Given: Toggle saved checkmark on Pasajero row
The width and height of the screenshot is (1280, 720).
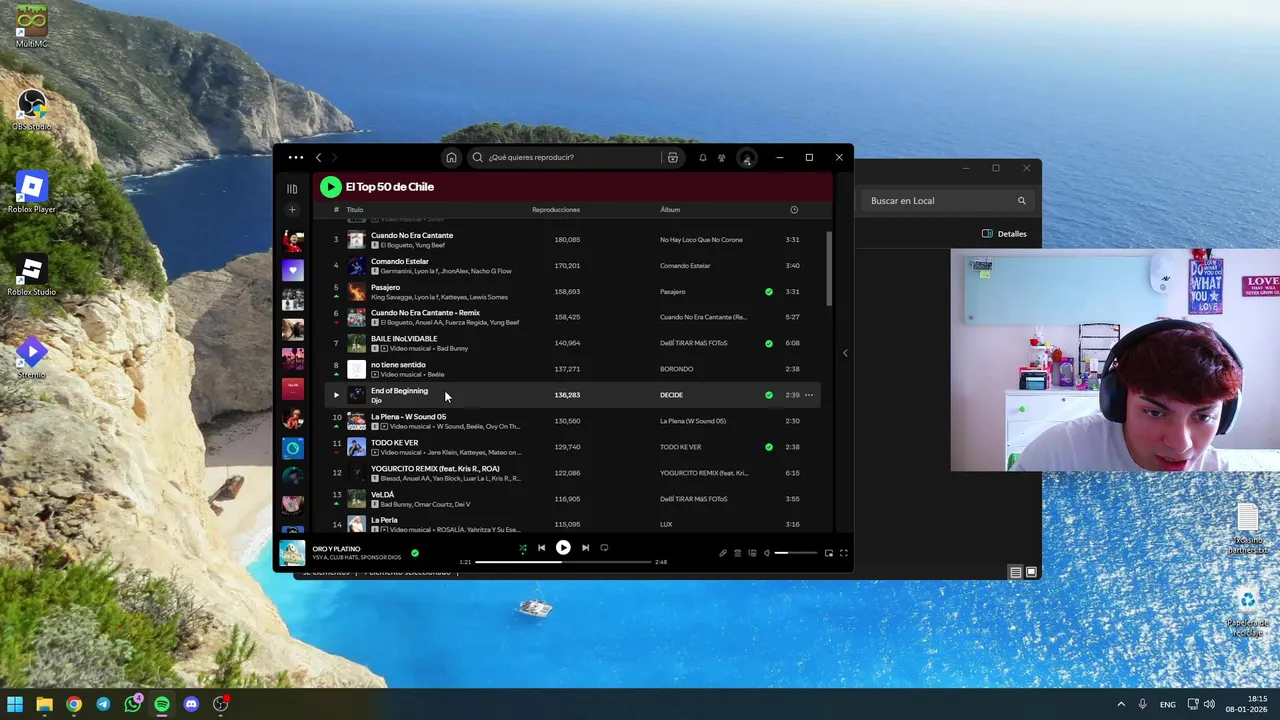Looking at the screenshot, I should [x=769, y=292].
